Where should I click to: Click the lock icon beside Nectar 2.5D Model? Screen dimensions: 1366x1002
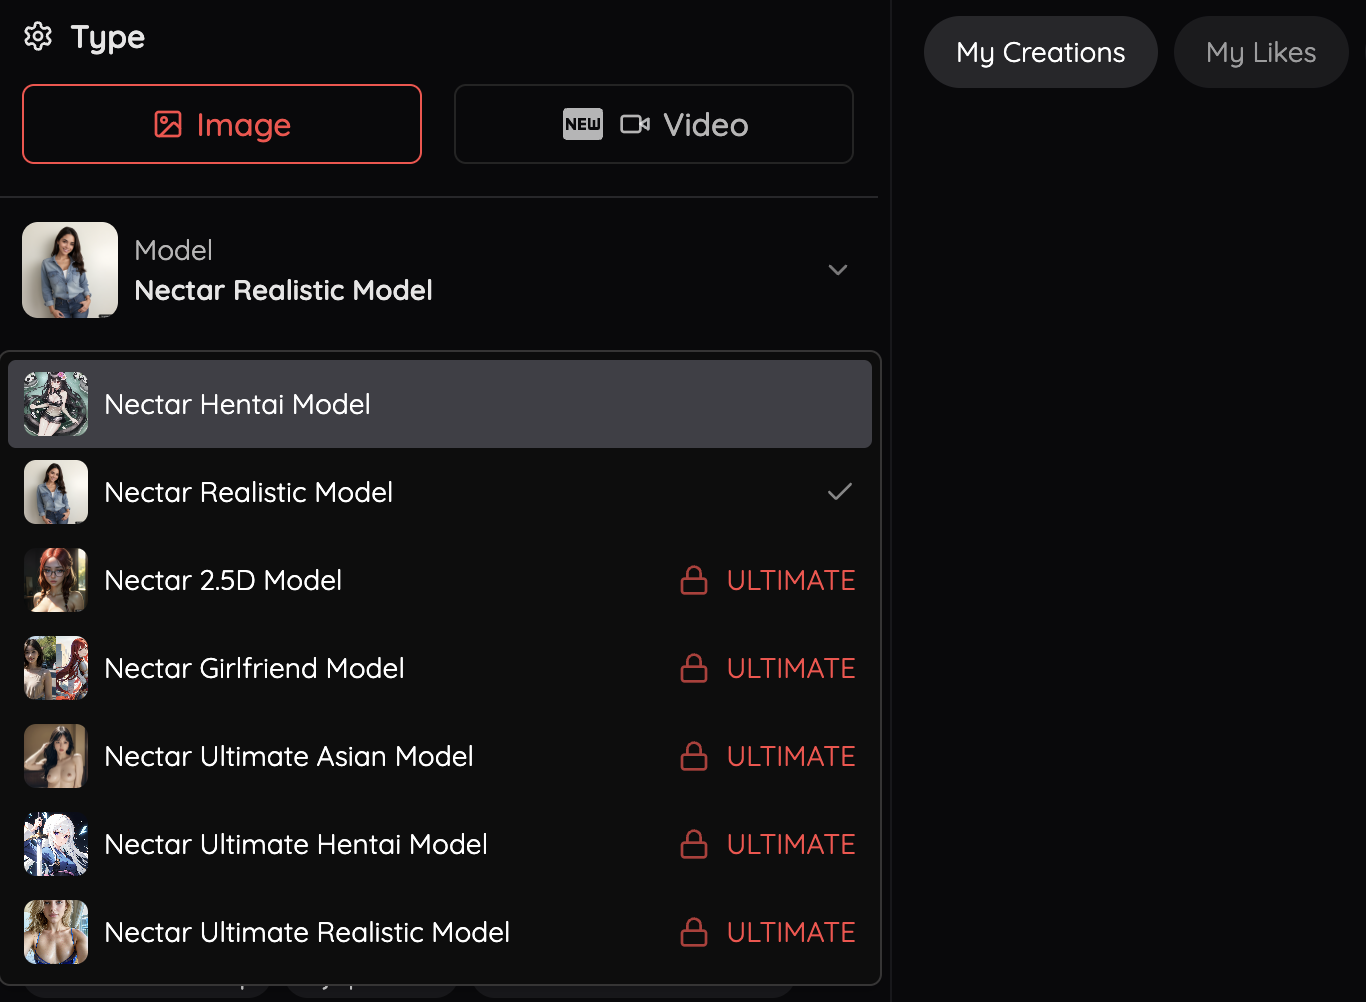point(693,580)
